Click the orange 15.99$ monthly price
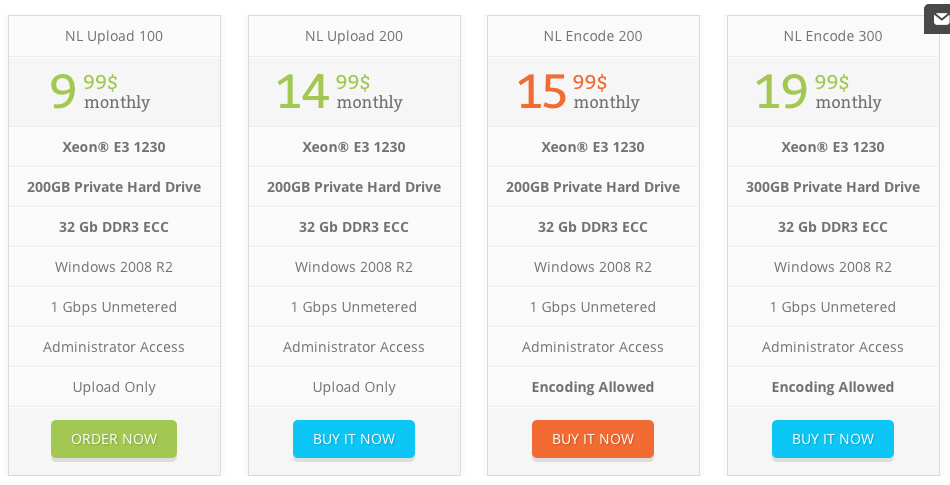The image size is (950, 485). coord(579,91)
